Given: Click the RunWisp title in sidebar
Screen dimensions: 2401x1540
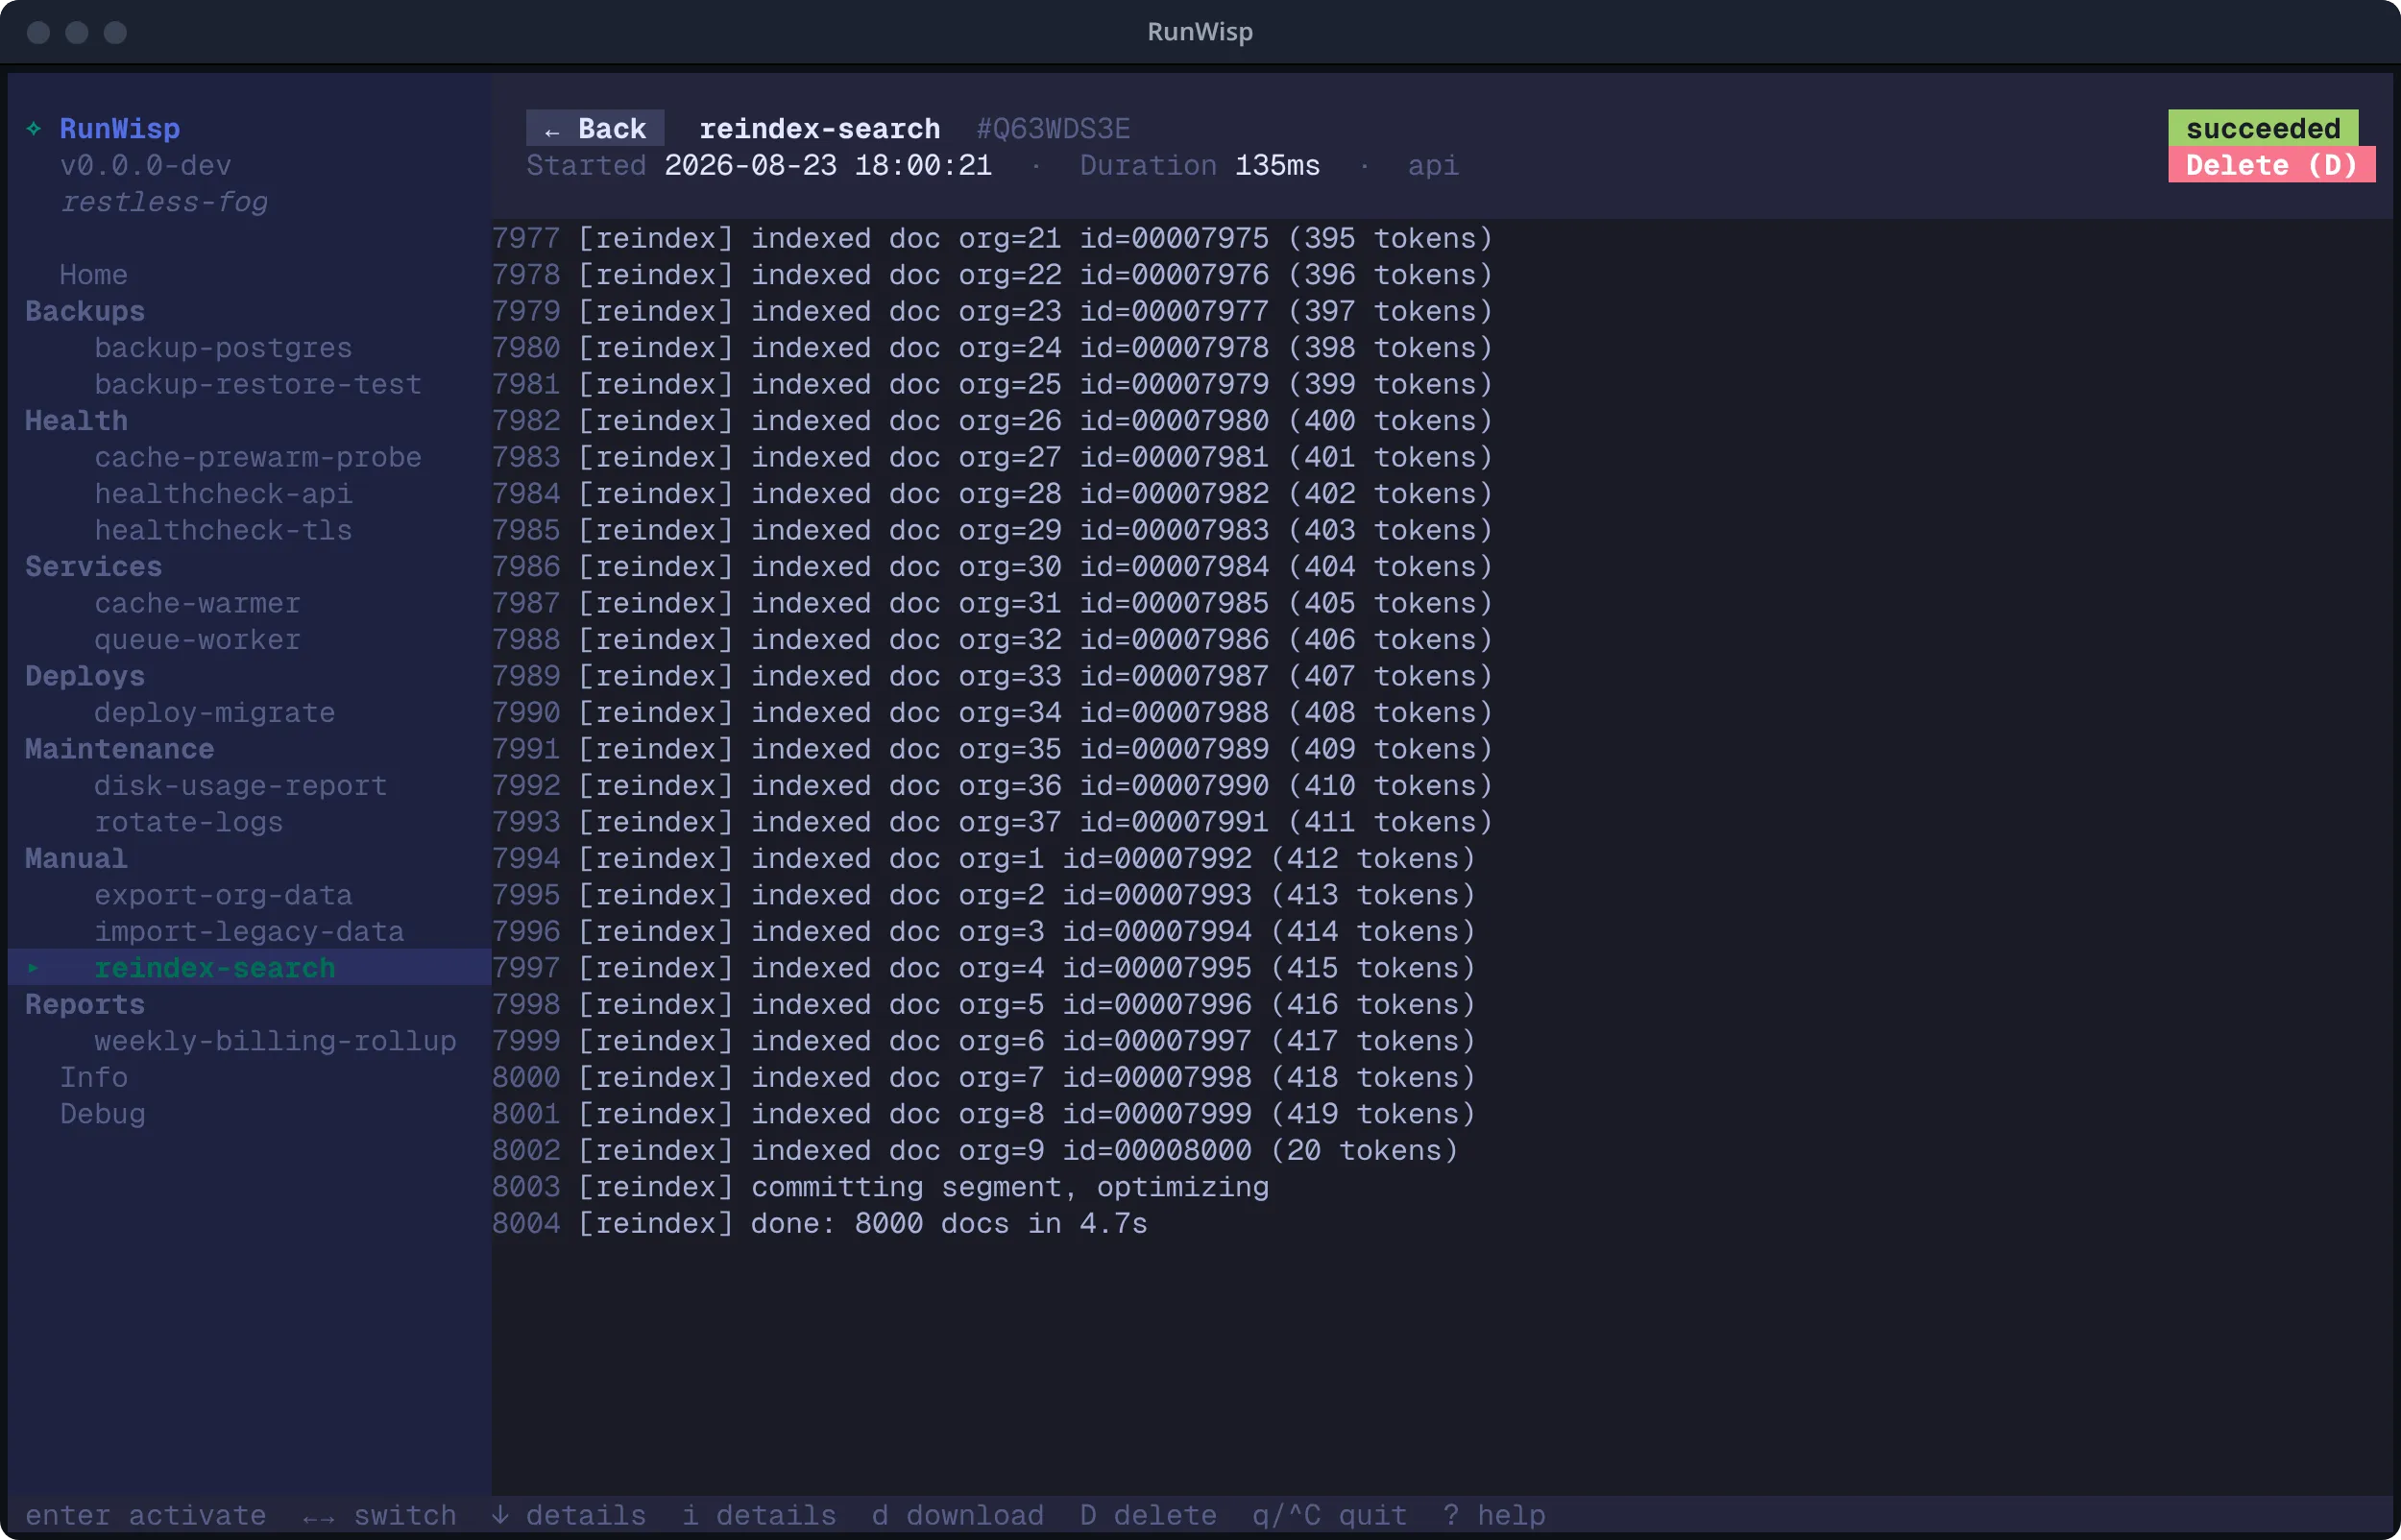Looking at the screenshot, I should point(120,128).
